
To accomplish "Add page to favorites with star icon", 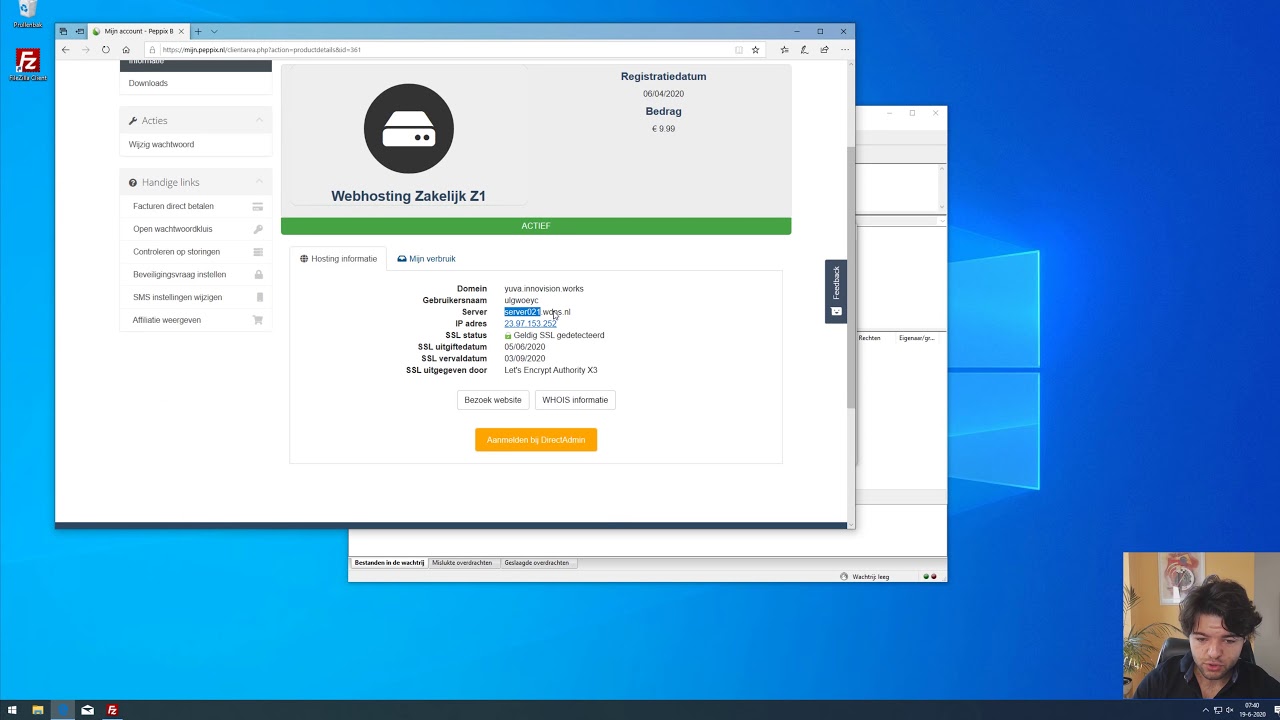I will 756,49.
